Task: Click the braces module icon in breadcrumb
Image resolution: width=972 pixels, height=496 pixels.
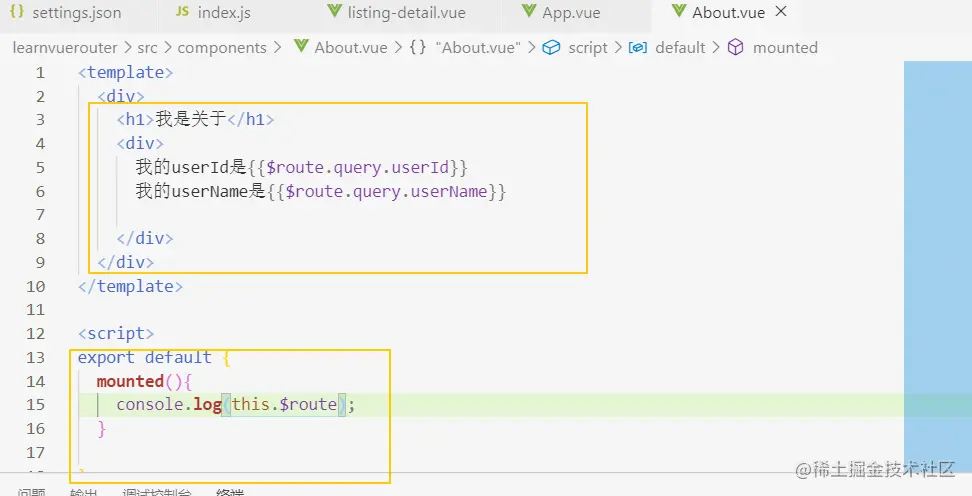Action: click(418, 47)
